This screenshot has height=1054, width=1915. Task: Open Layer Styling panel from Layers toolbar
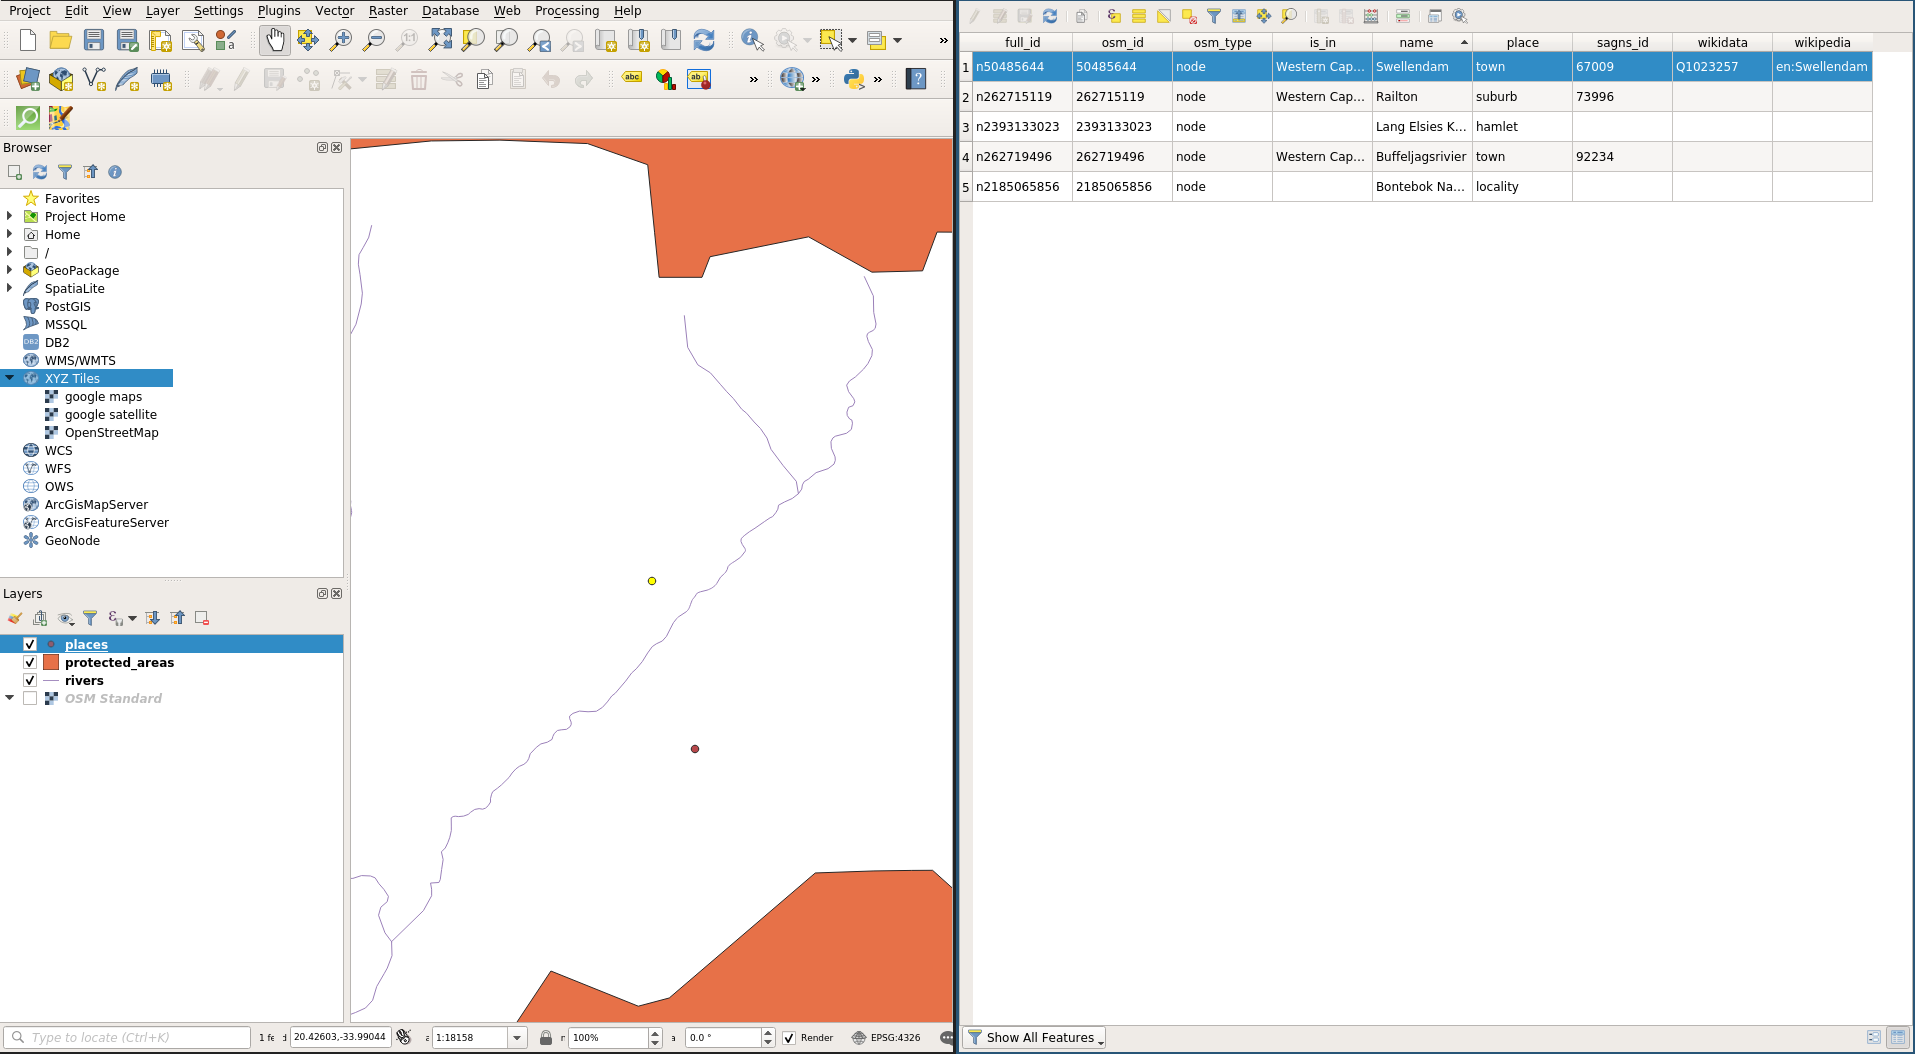[x=15, y=618]
